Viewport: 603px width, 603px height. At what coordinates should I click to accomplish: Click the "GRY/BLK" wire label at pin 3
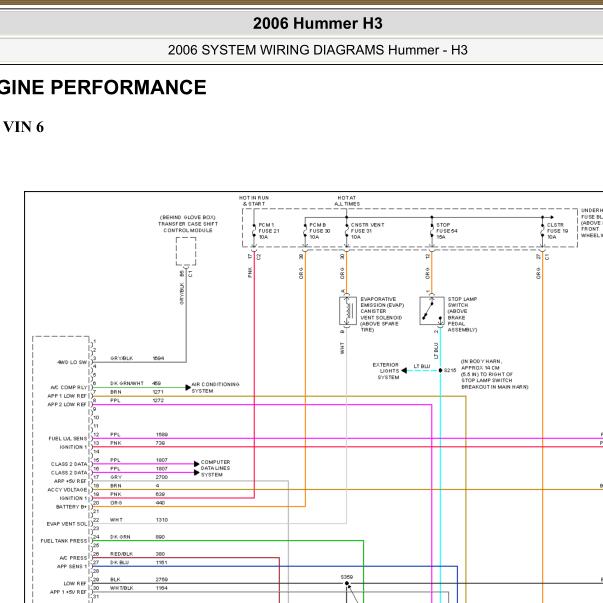click(122, 358)
